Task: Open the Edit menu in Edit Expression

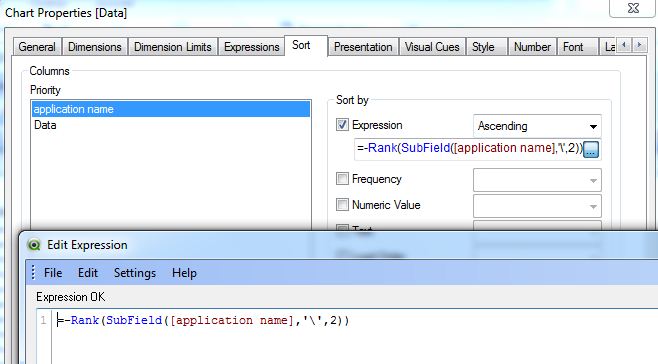Action: [x=88, y=273]
